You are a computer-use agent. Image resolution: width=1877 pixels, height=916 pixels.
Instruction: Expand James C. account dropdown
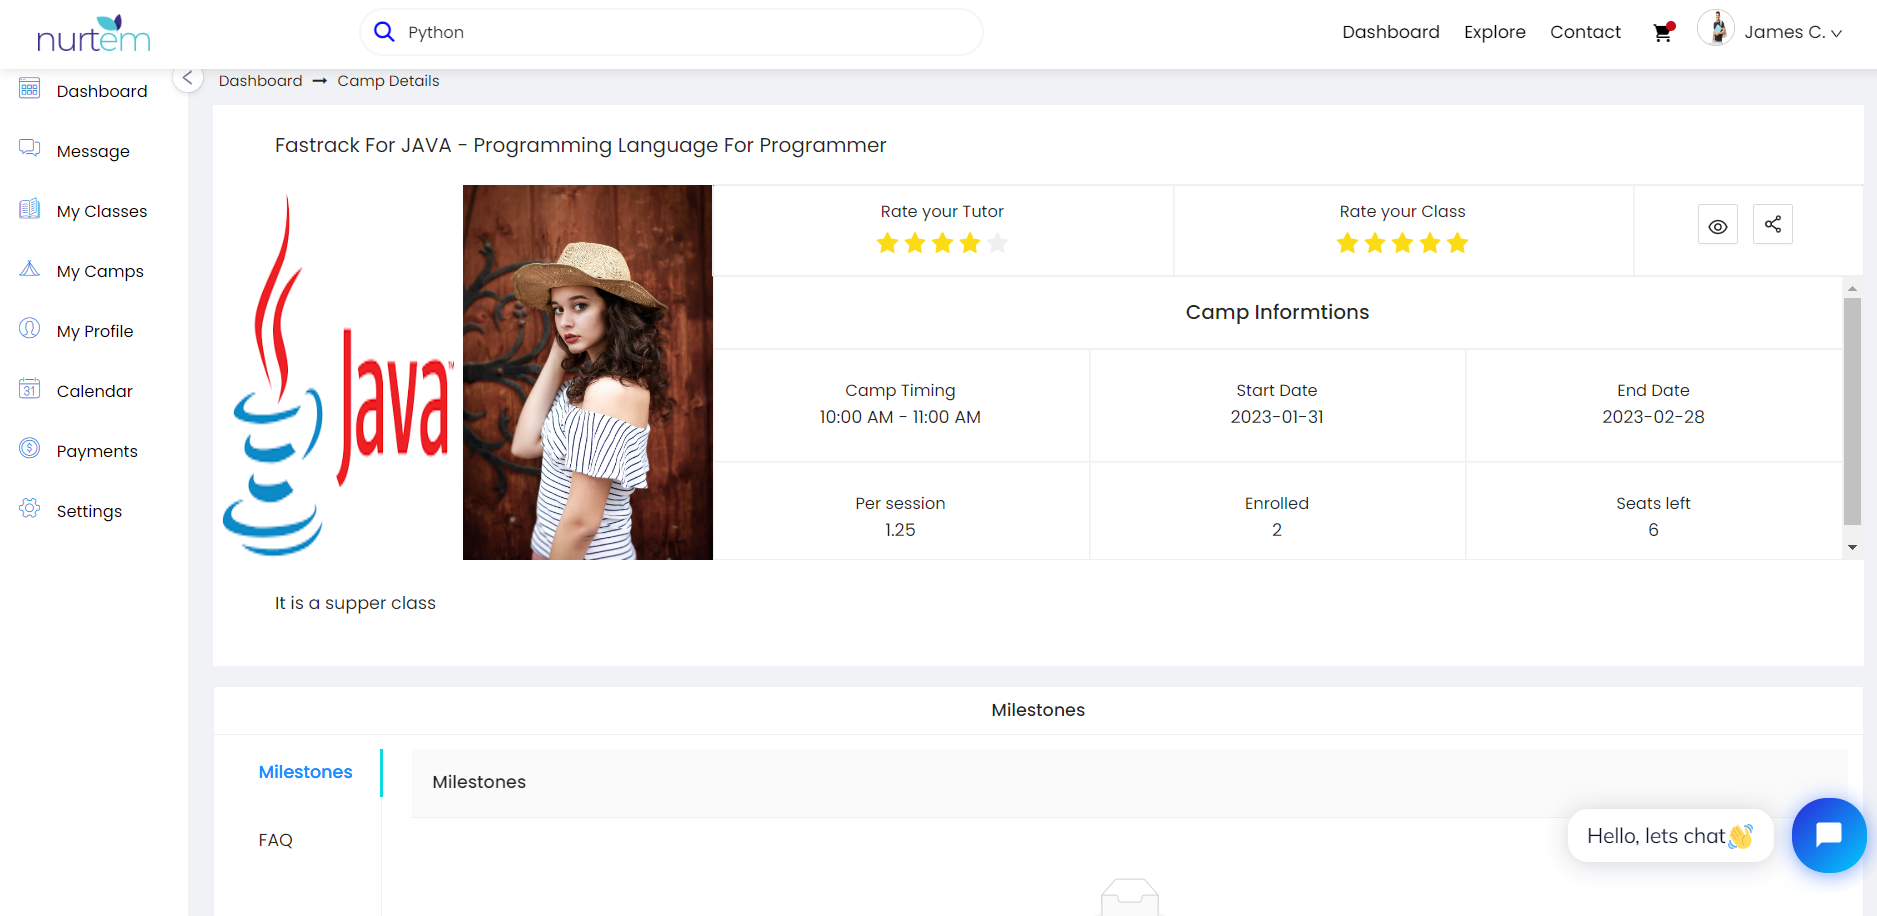1792,32
